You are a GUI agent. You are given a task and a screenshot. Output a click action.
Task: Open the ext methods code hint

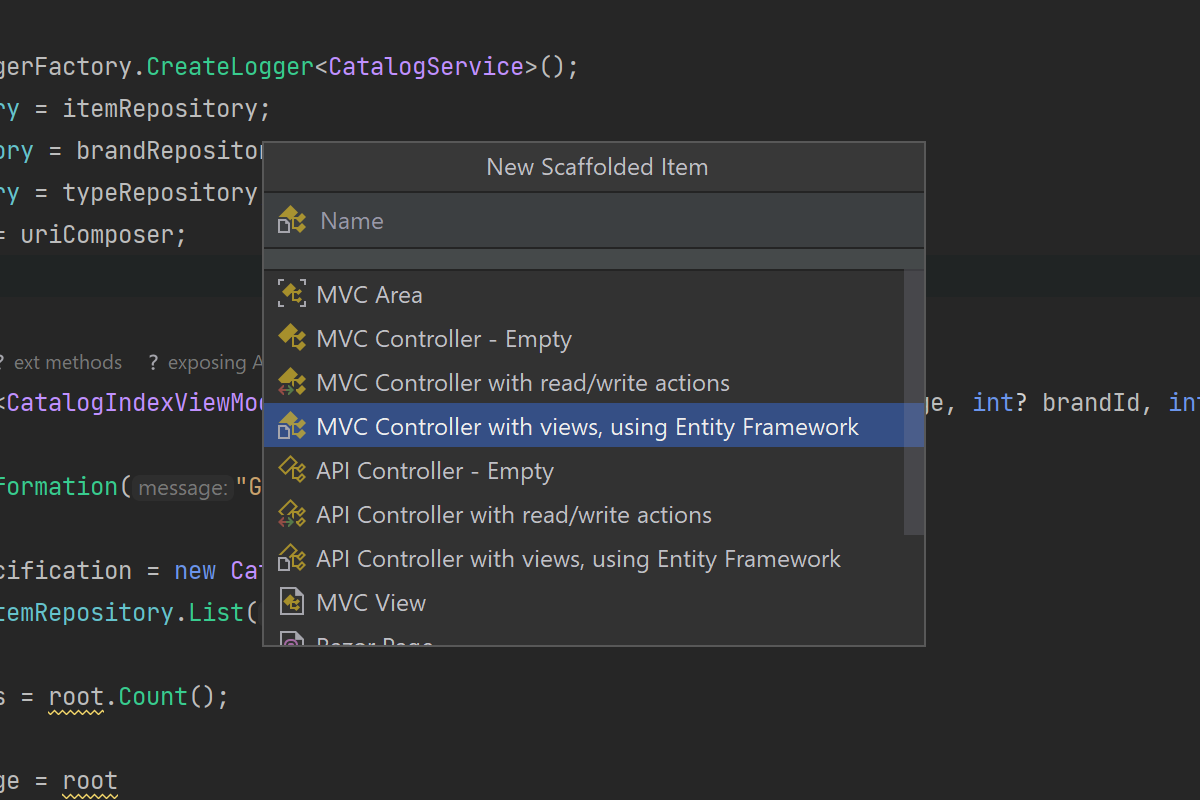pos(68,362)
